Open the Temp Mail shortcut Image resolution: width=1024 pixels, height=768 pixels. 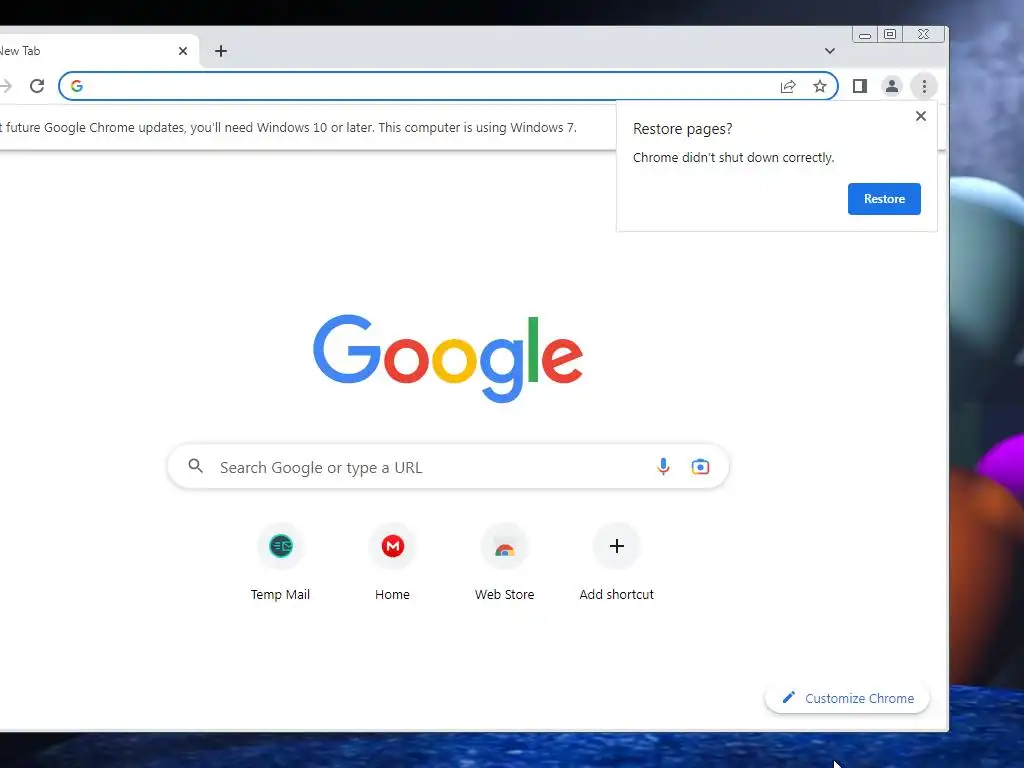pos(280,563)
